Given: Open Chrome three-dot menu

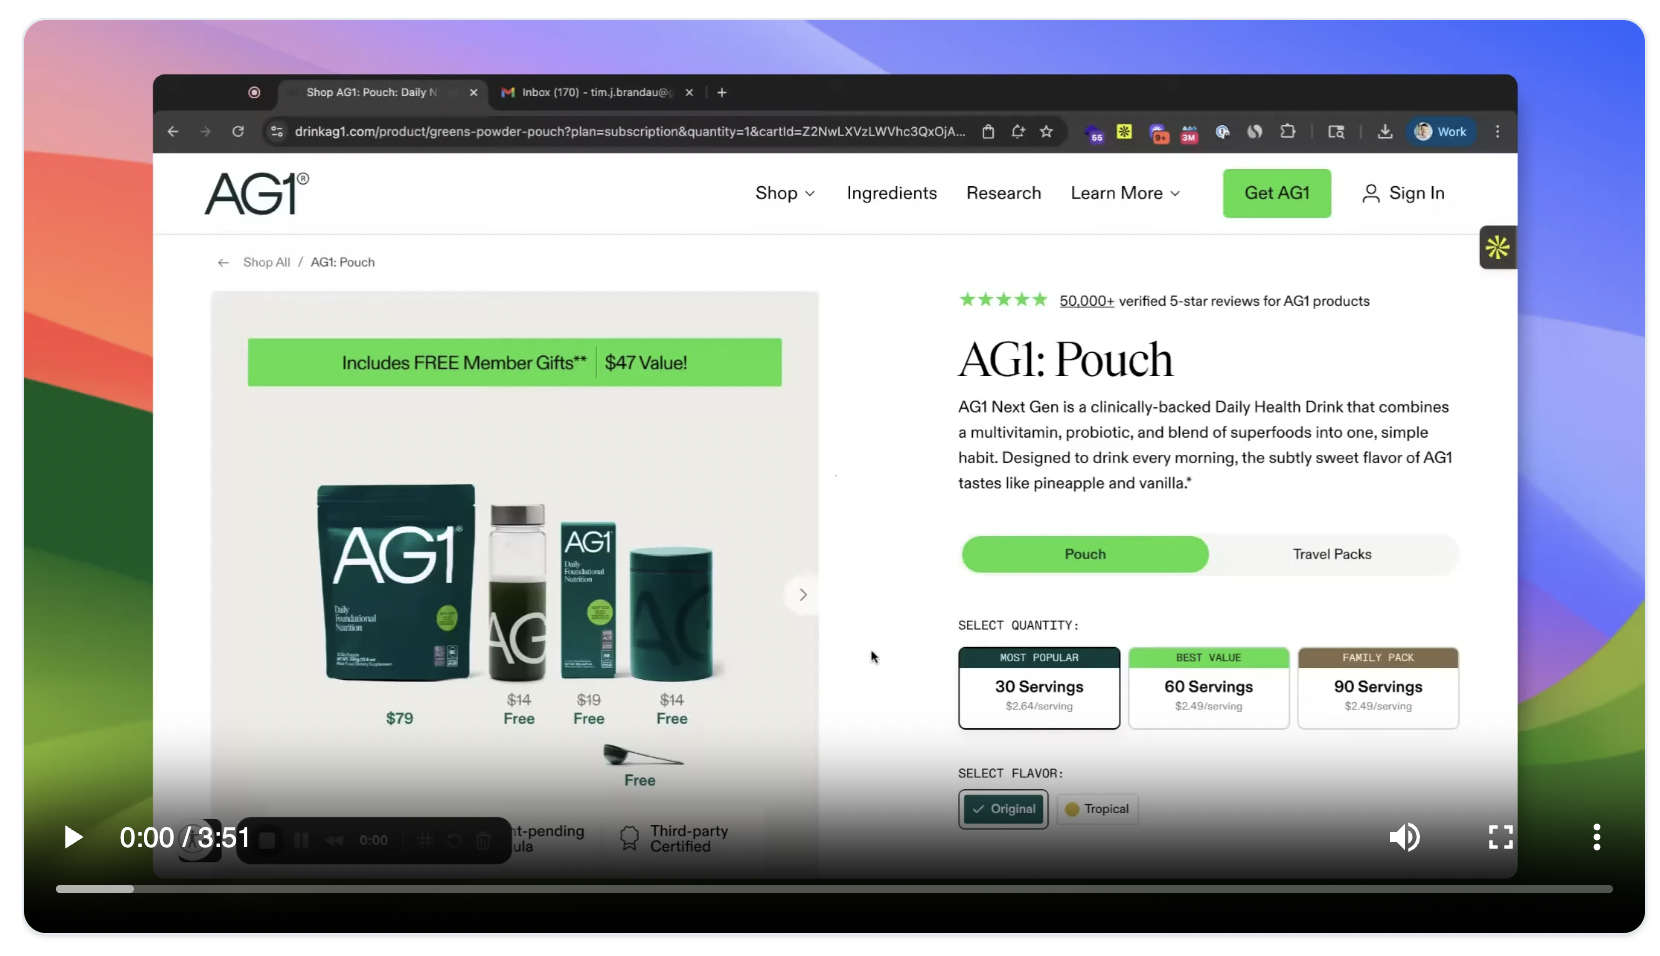Looking at the screenshot, I should pyautogui.click(x=1497, y=131).
